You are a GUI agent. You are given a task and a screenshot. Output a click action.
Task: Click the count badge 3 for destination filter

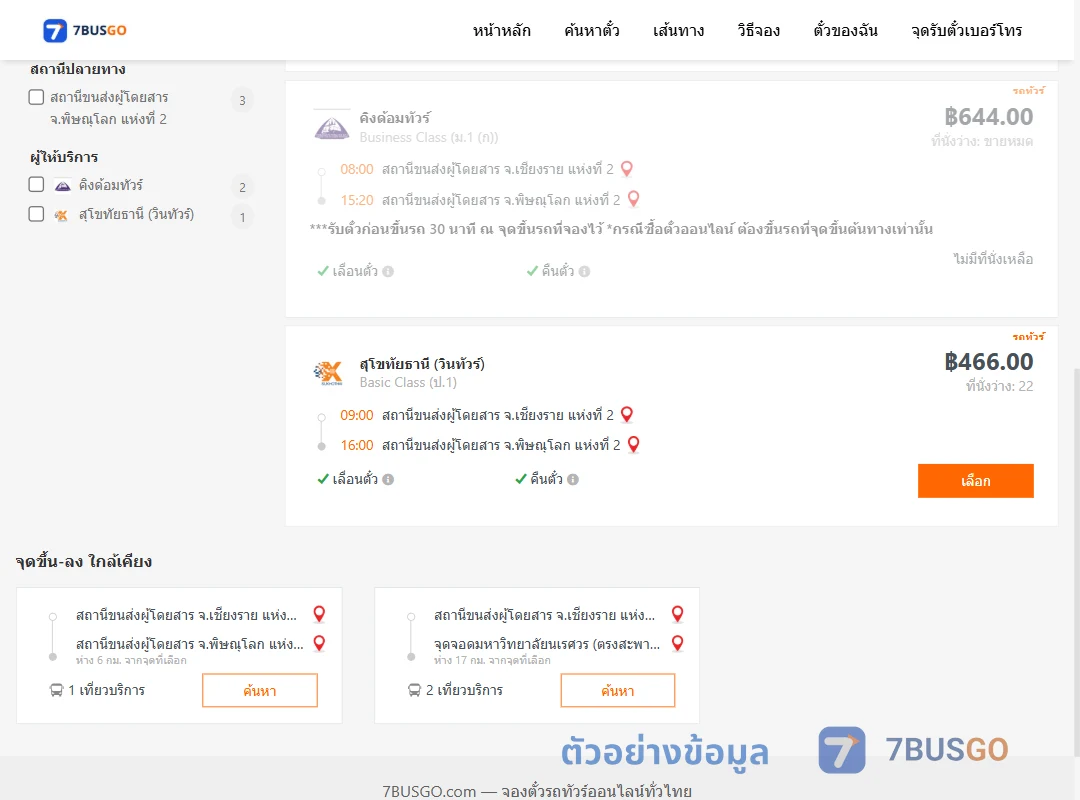pyautogui.click(x=242, y=101)
